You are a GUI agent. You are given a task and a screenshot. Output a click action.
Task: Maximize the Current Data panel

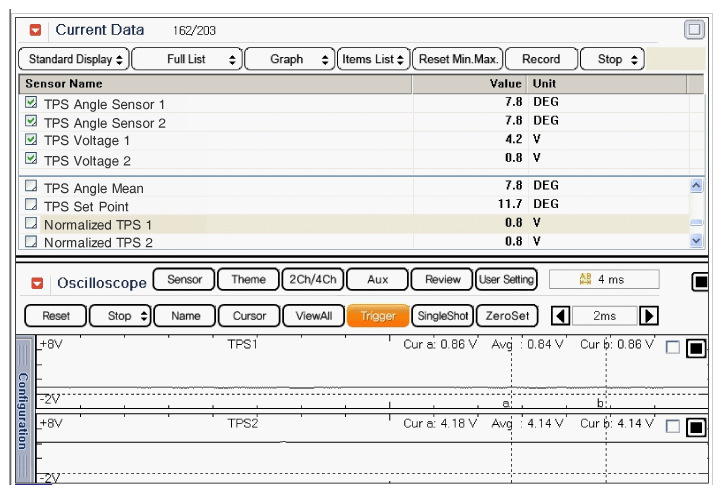[x=694, y=30]
